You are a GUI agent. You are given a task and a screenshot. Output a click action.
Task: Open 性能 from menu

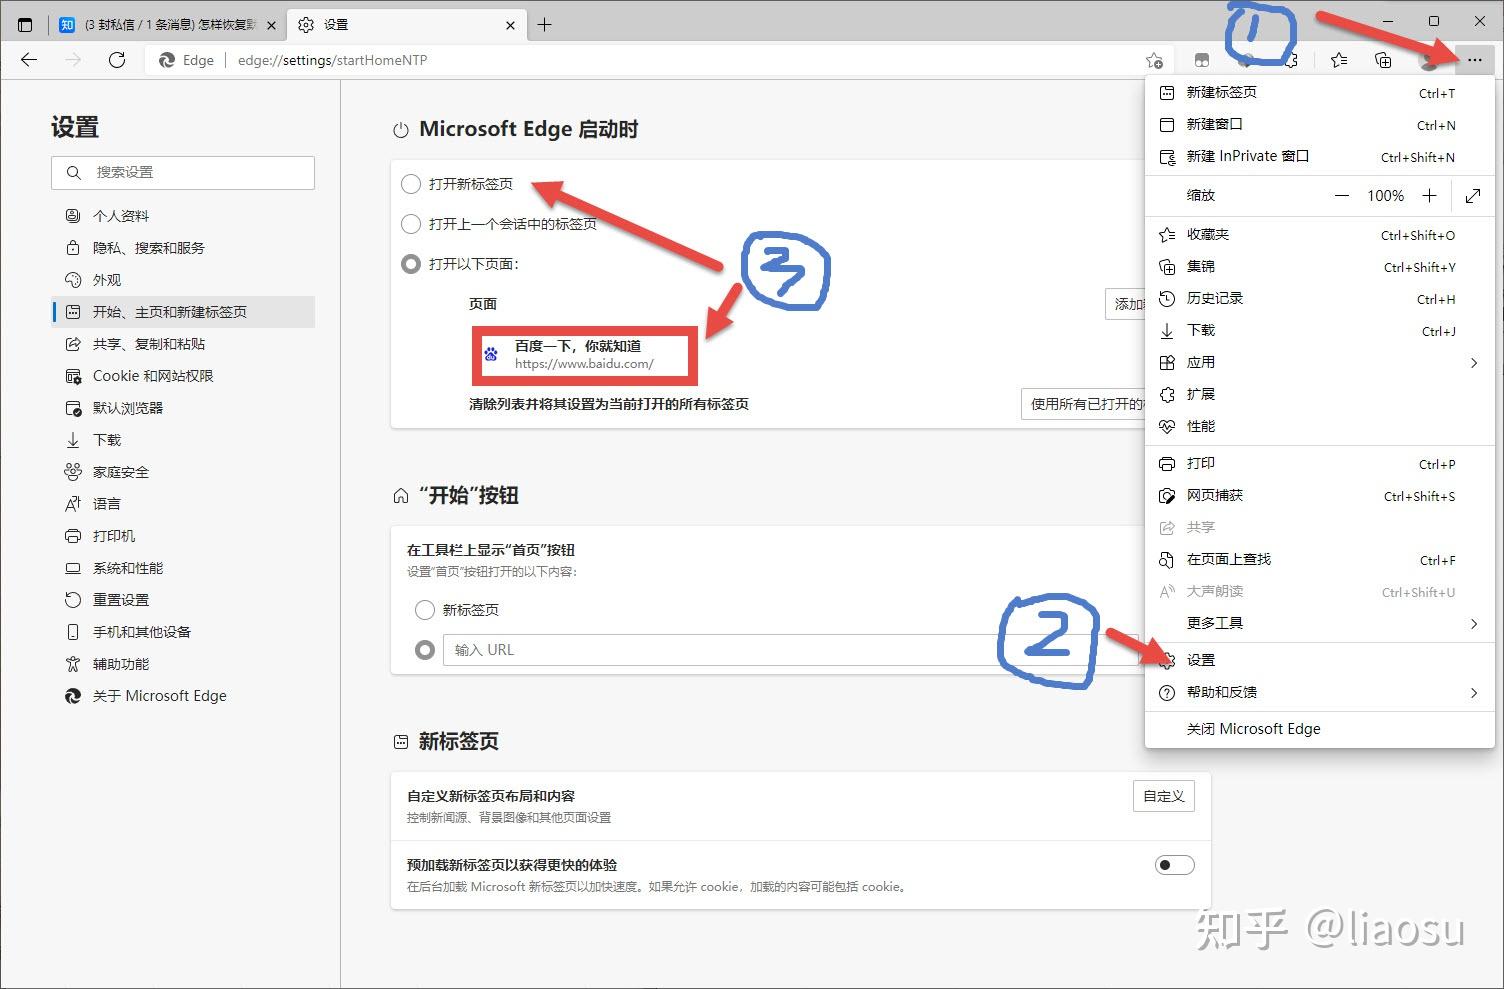1319,427
